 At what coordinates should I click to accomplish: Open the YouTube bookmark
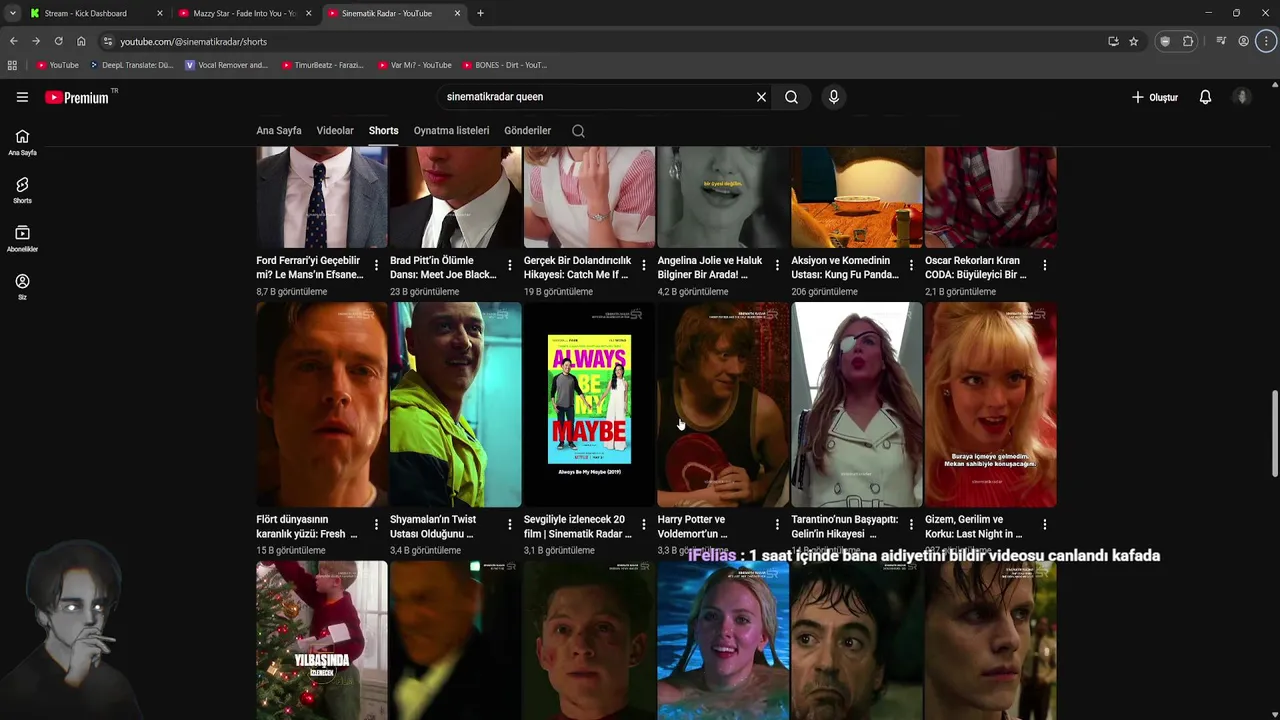[58, 65]
